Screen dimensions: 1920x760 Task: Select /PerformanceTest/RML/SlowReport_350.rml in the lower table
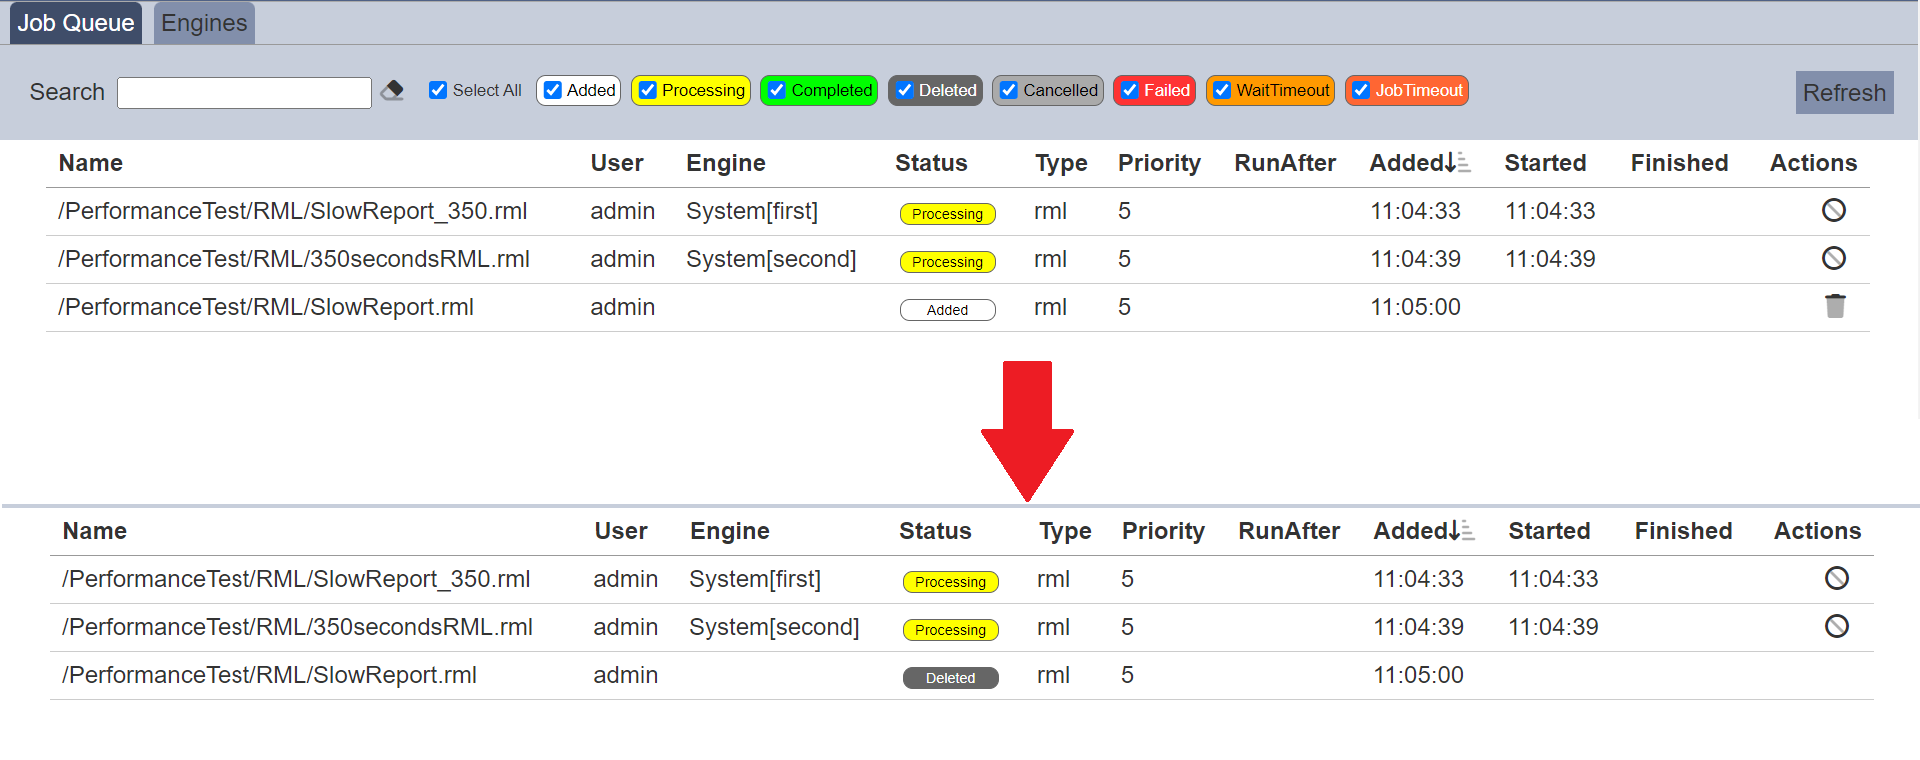click(296, 579)
